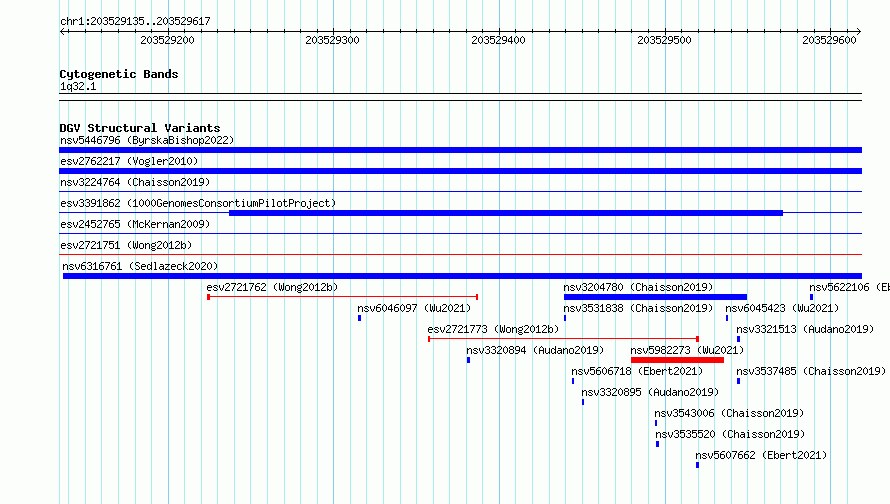This screenshot has height=504, width=890.
Task: Click the nsv5446796 (ByrskaBishop2022) variant label
Action: point(147,140)
